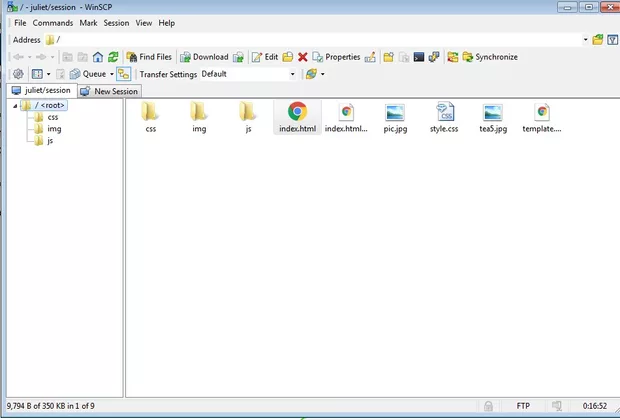Image resolution: width=620 pixels, height=420 pixels.
Task: Switch to the New Session tab
Action: [x=110, y=91]
